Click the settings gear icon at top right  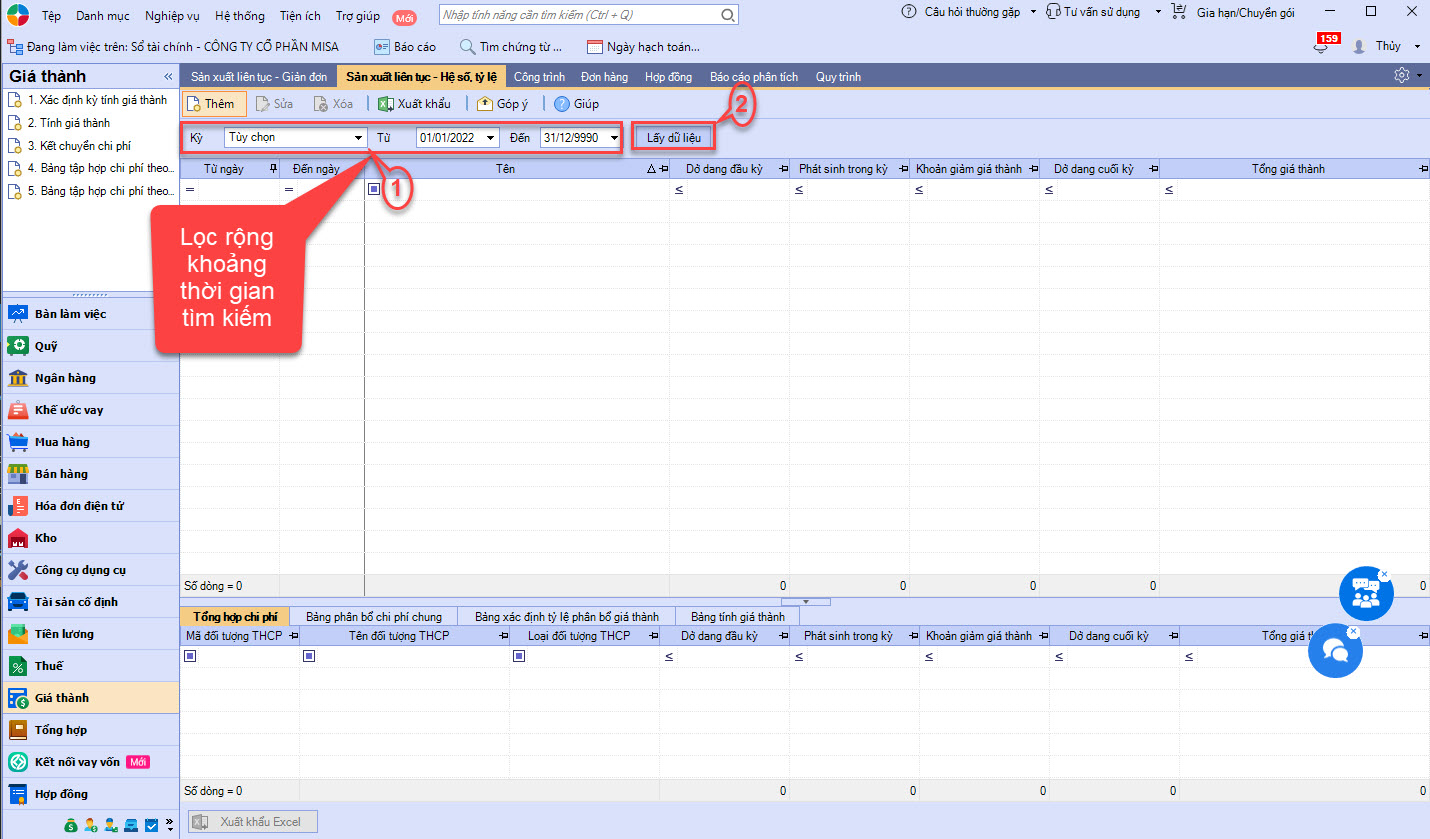1401,76
